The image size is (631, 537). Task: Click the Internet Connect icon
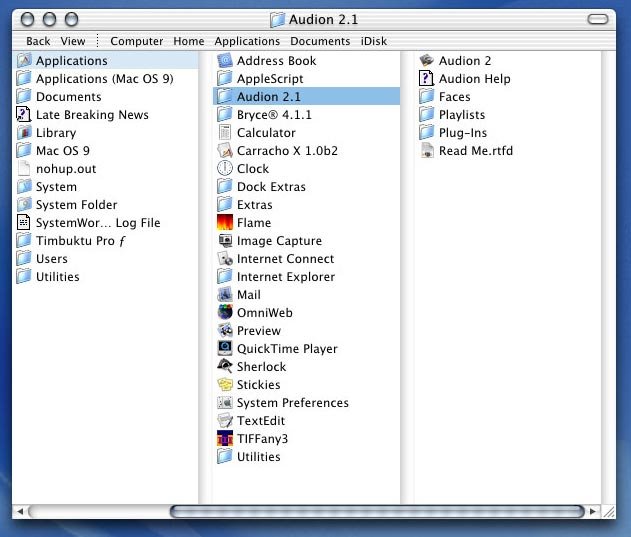[225, 258]
